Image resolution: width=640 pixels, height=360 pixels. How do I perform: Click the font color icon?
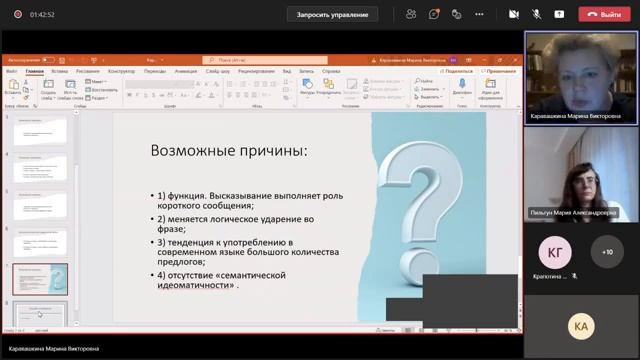click(212, 95)
